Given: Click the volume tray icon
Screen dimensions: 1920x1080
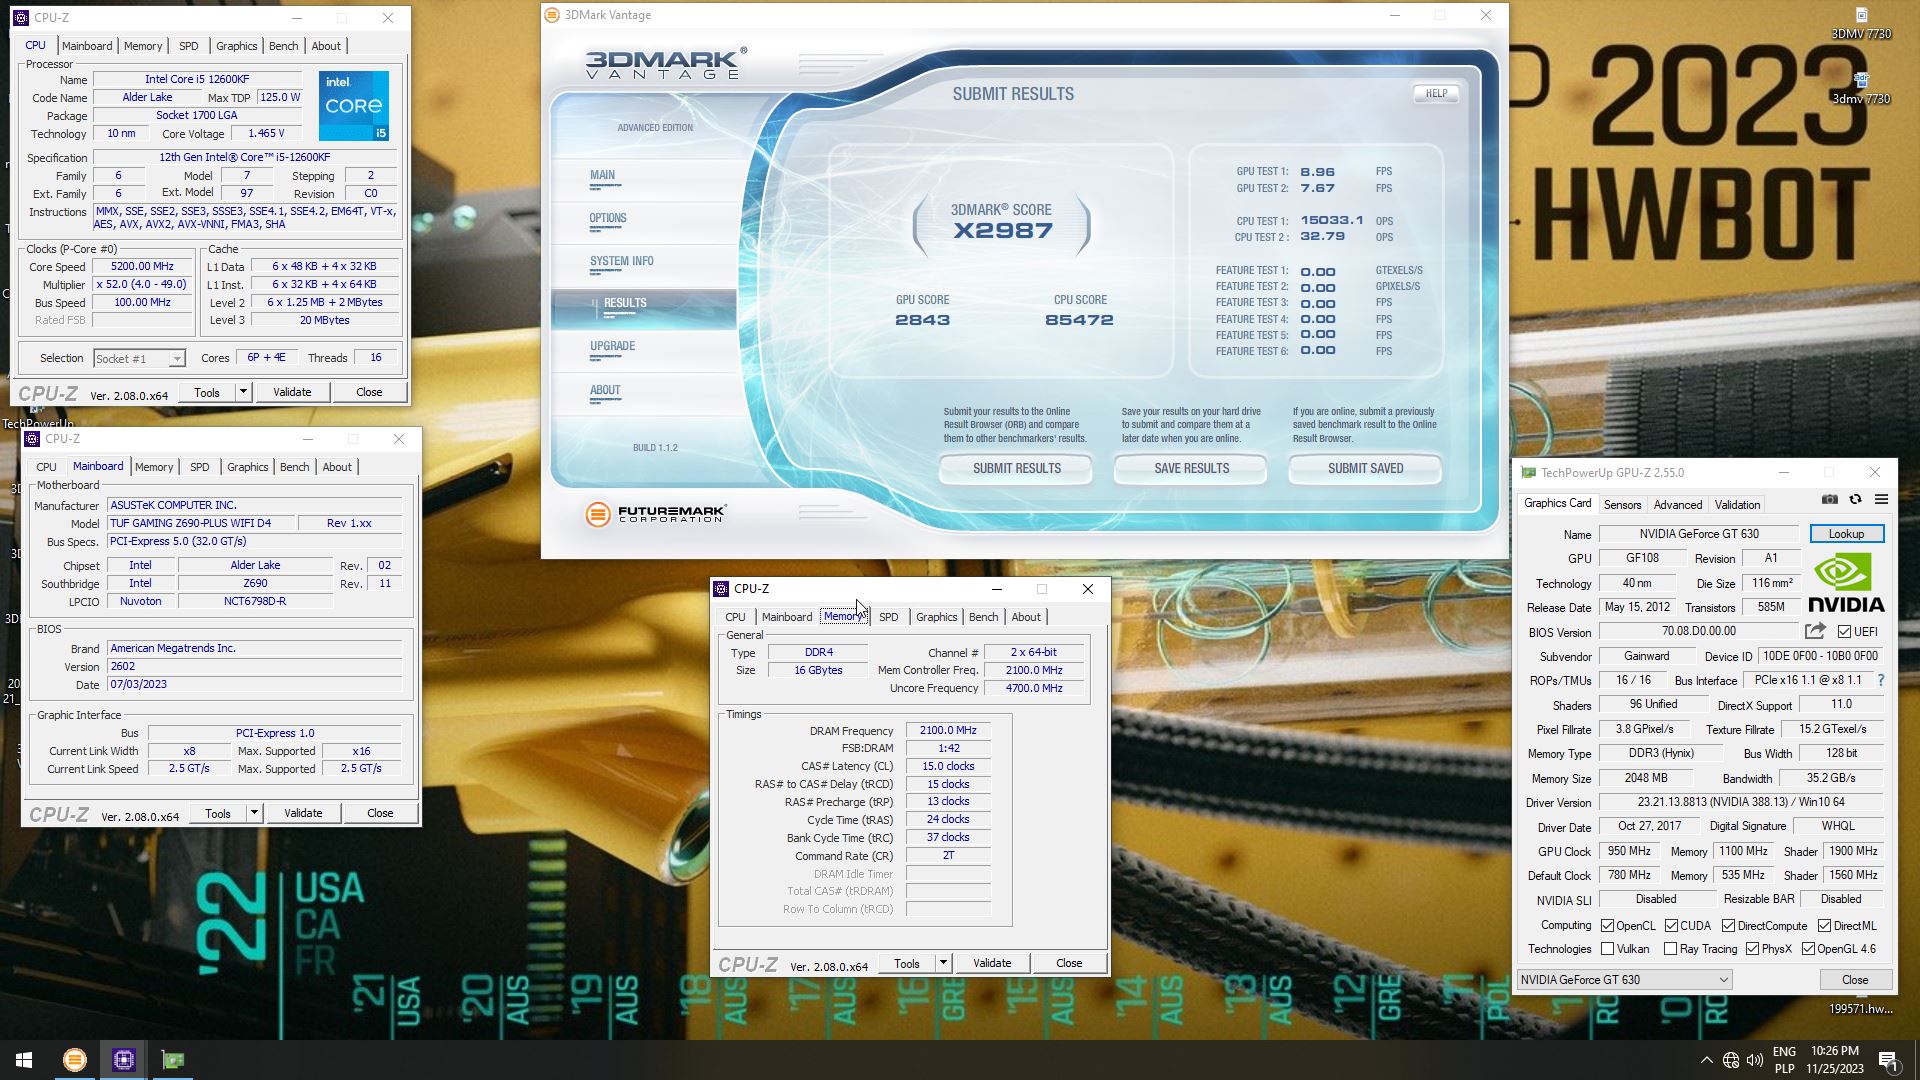Looking at the screenshot, I should pyautogui.click(x=1755, y=1060).
